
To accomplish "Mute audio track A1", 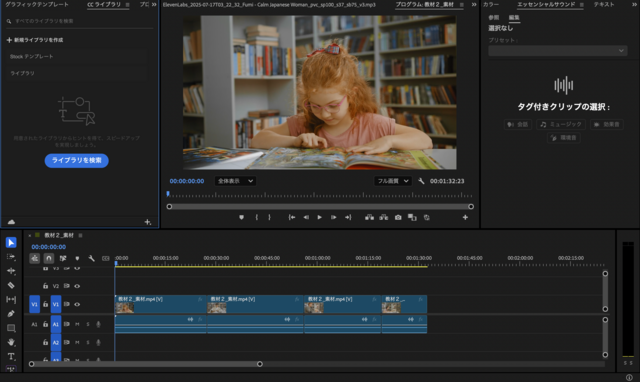I will click(x=77, y=324).
